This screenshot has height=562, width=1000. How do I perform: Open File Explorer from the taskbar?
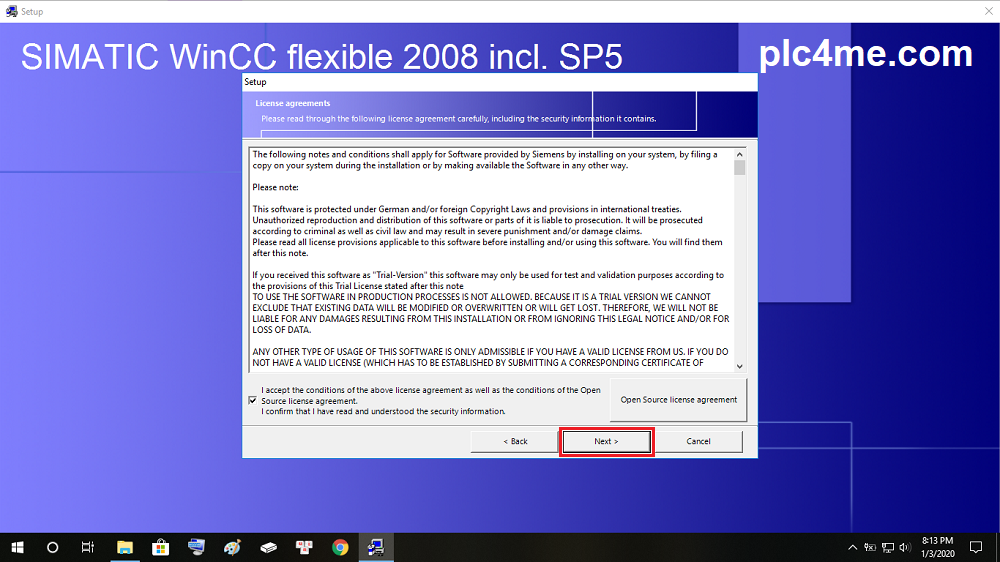(125, 547)
